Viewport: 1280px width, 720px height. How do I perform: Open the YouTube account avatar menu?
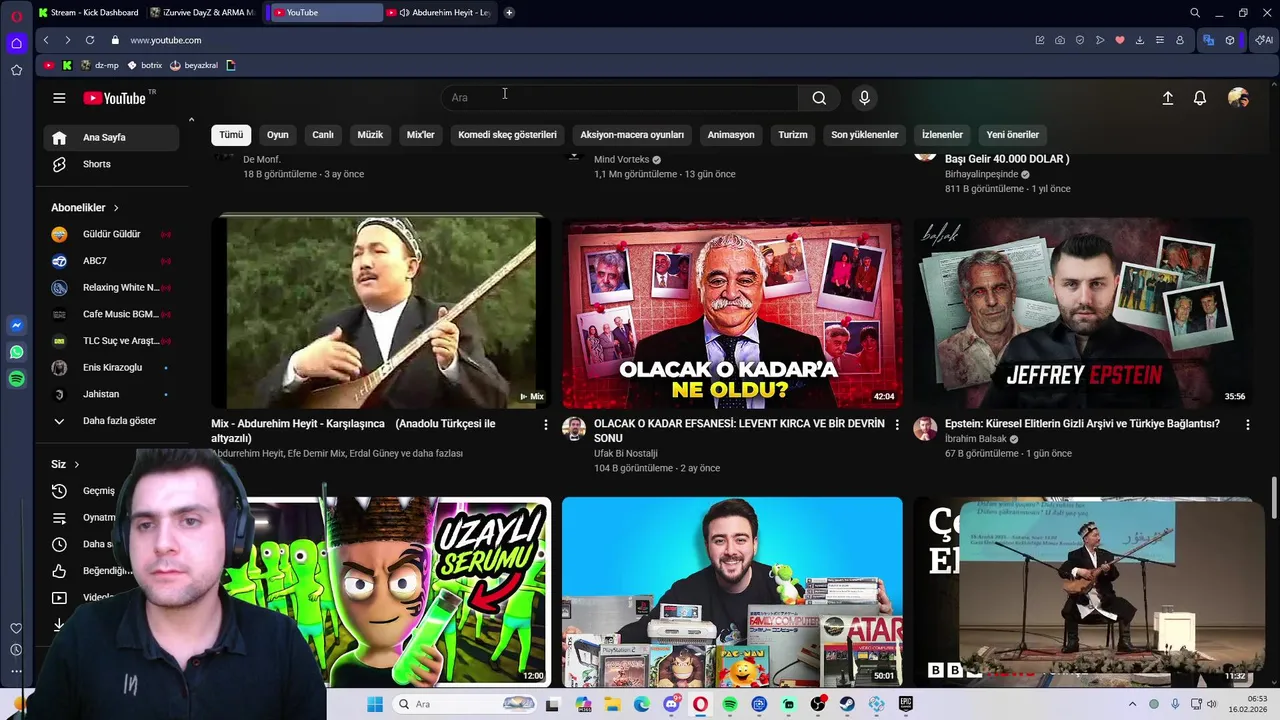coord(1238,98)
